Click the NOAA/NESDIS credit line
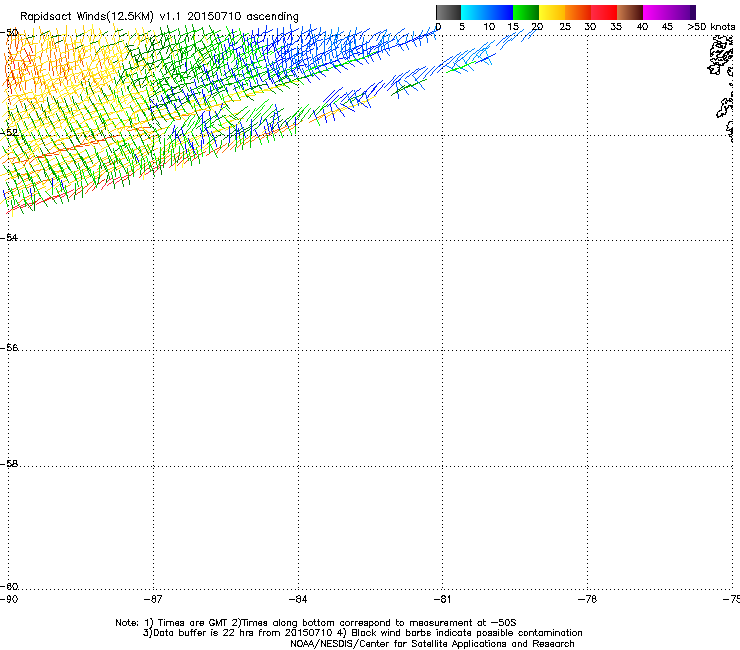This screenshot has width=740, height=650. pos(432,644)
